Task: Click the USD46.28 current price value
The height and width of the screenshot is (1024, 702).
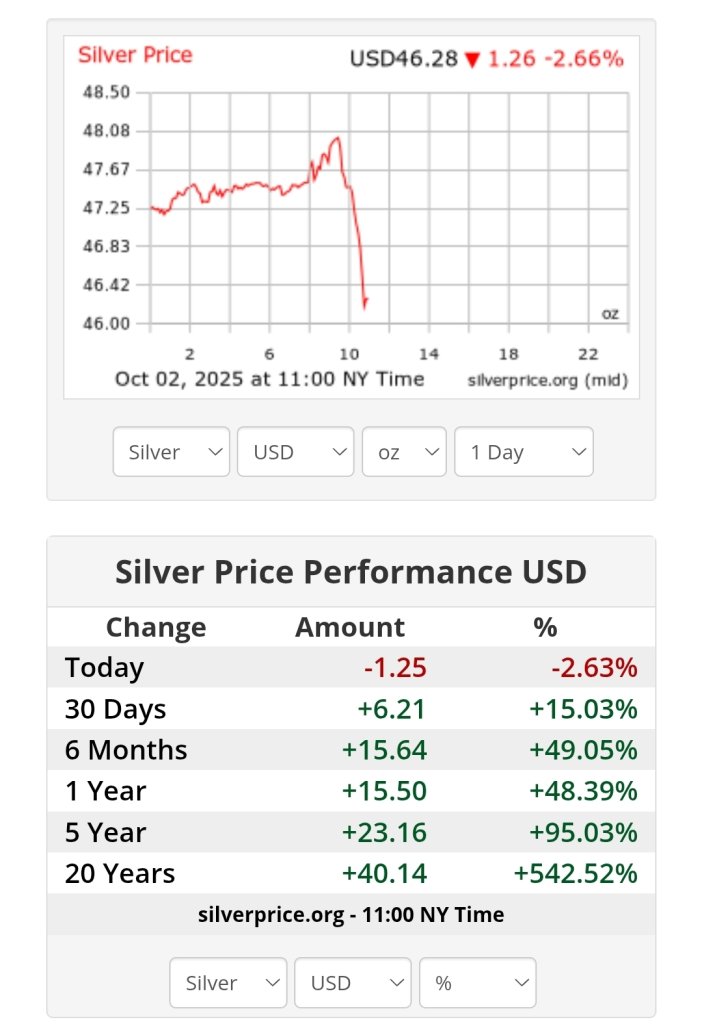Action: (403, 59)
